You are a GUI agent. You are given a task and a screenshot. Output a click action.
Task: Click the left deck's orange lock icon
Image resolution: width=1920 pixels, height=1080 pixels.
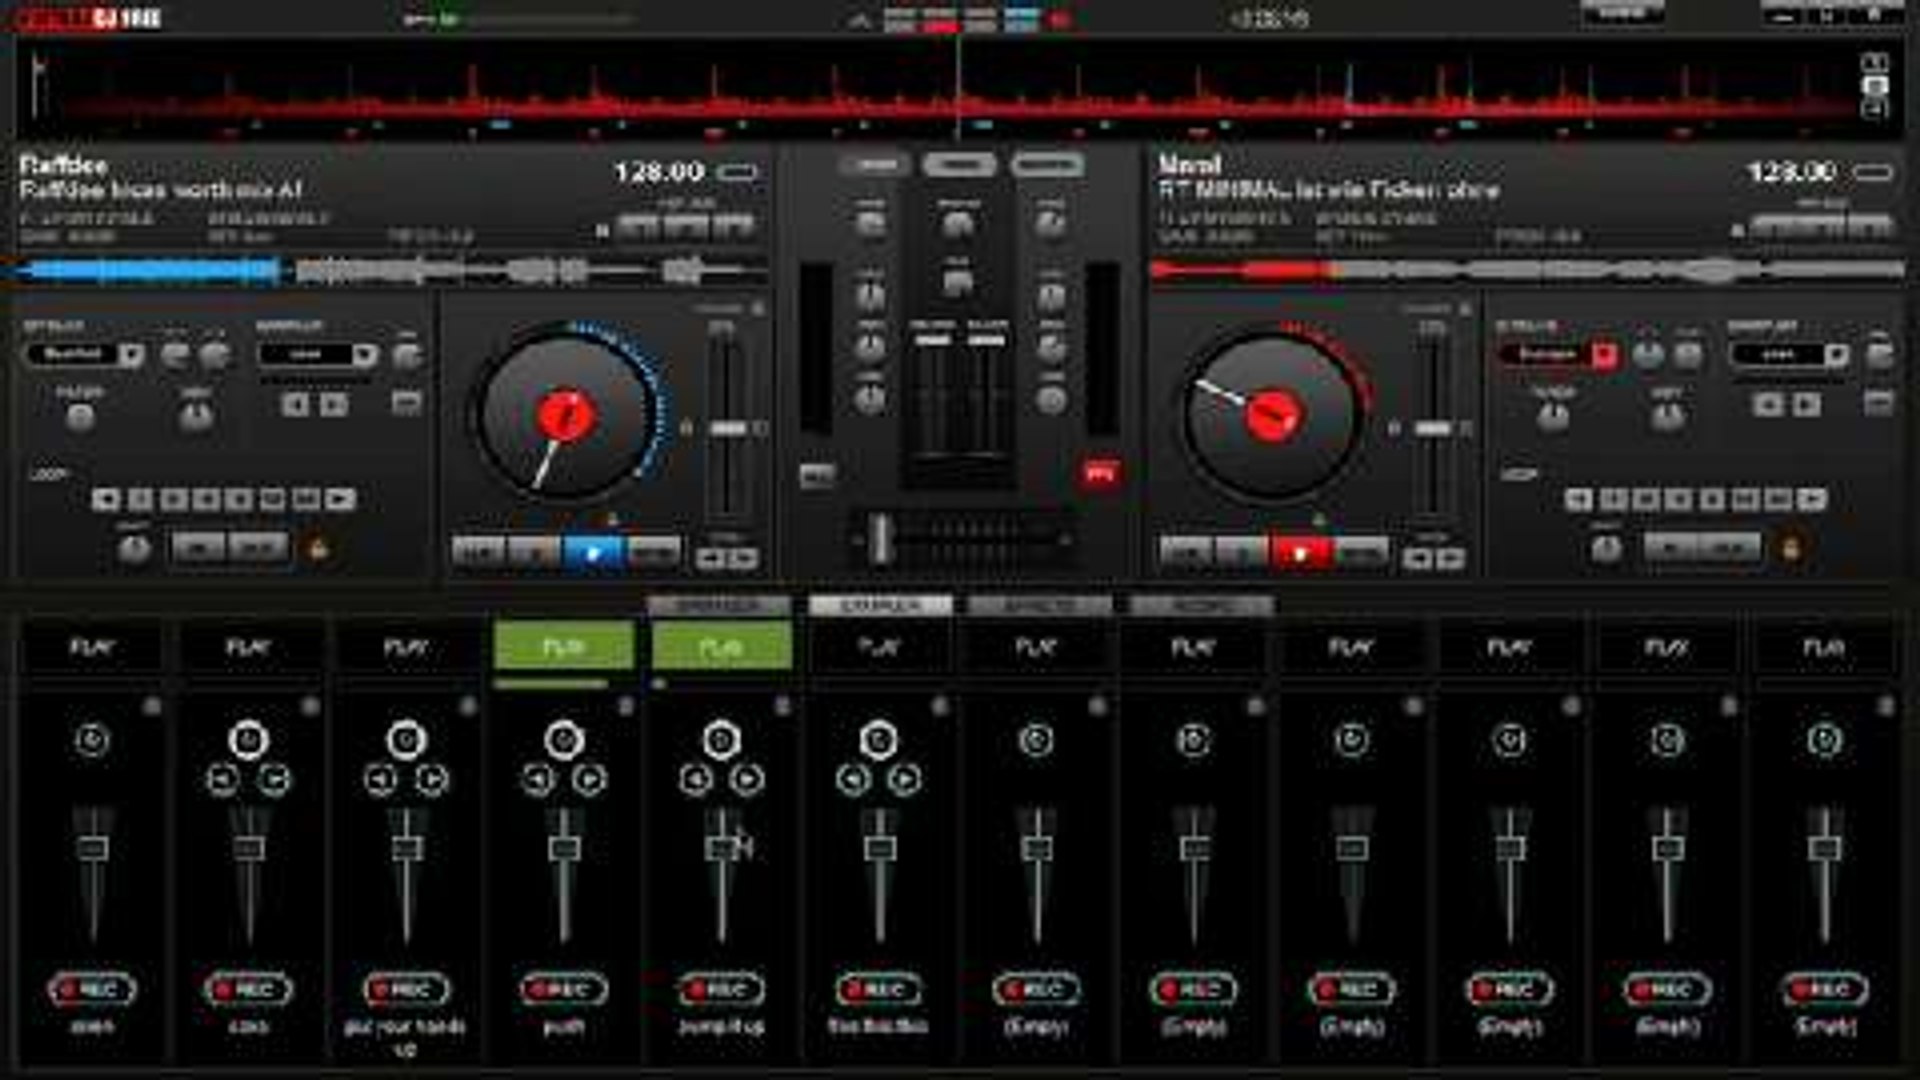319,549
